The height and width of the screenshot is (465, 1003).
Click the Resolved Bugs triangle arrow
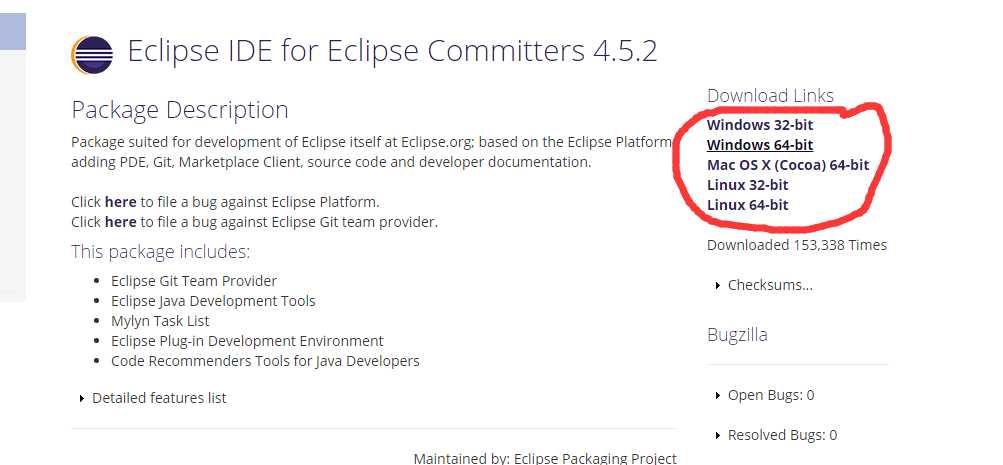point(718,436)
